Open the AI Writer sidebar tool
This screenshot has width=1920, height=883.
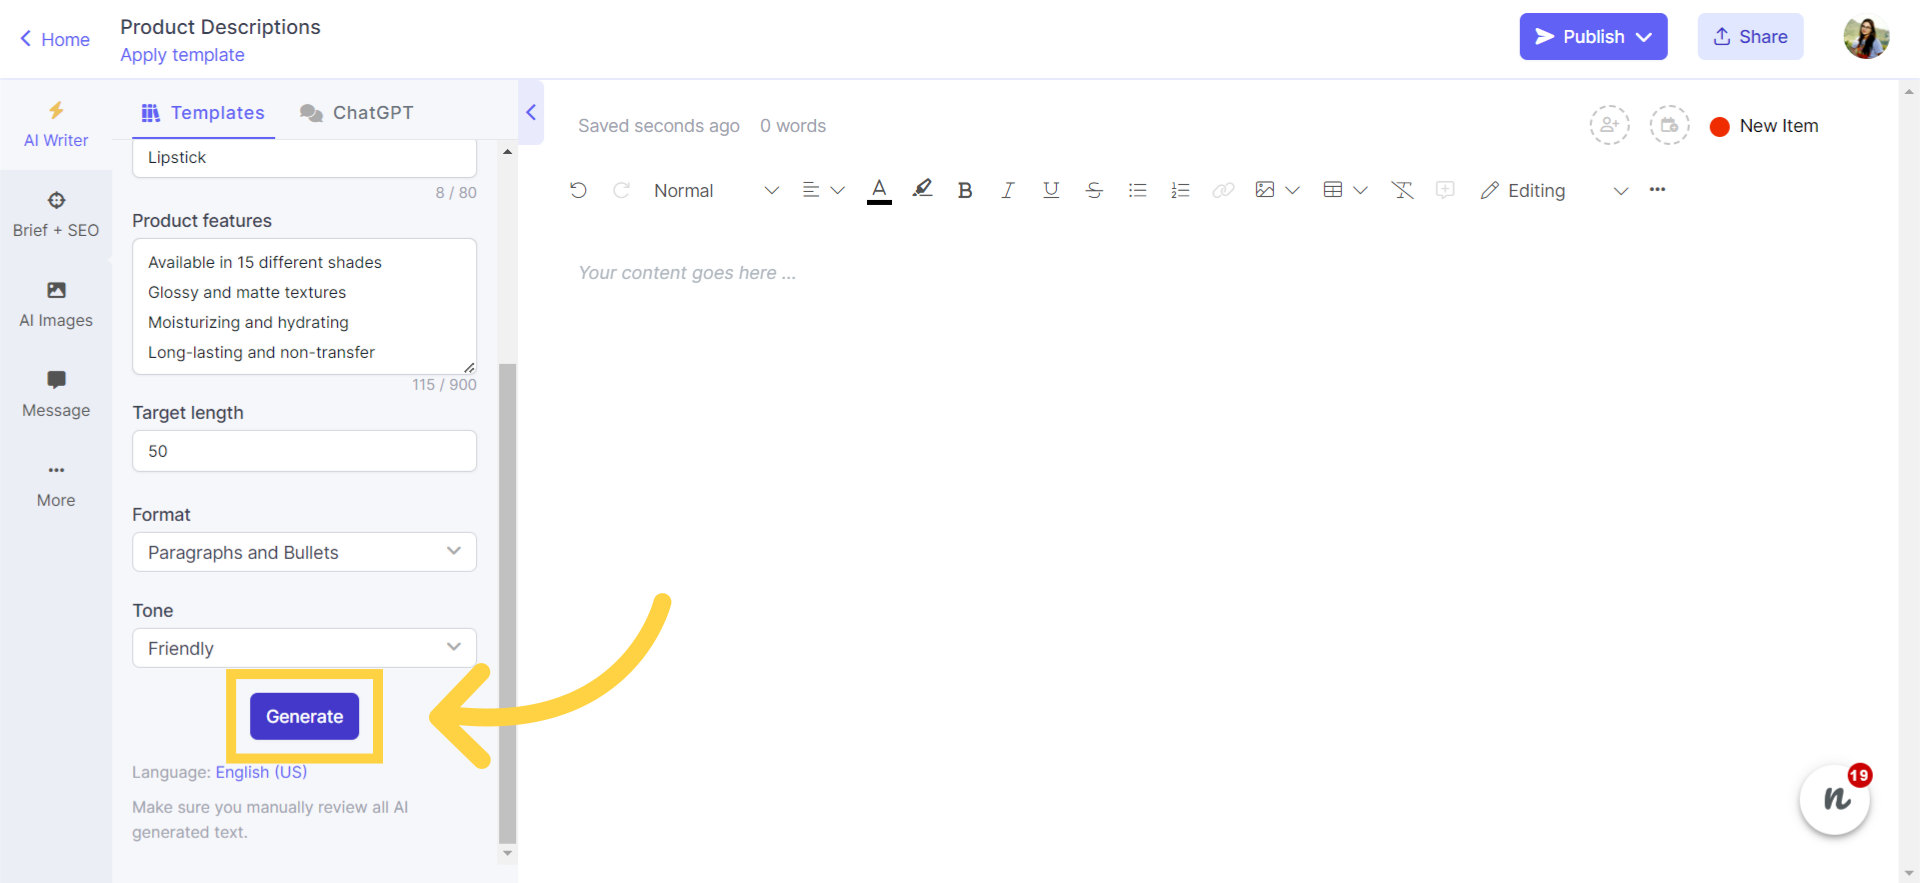[56, 125]
